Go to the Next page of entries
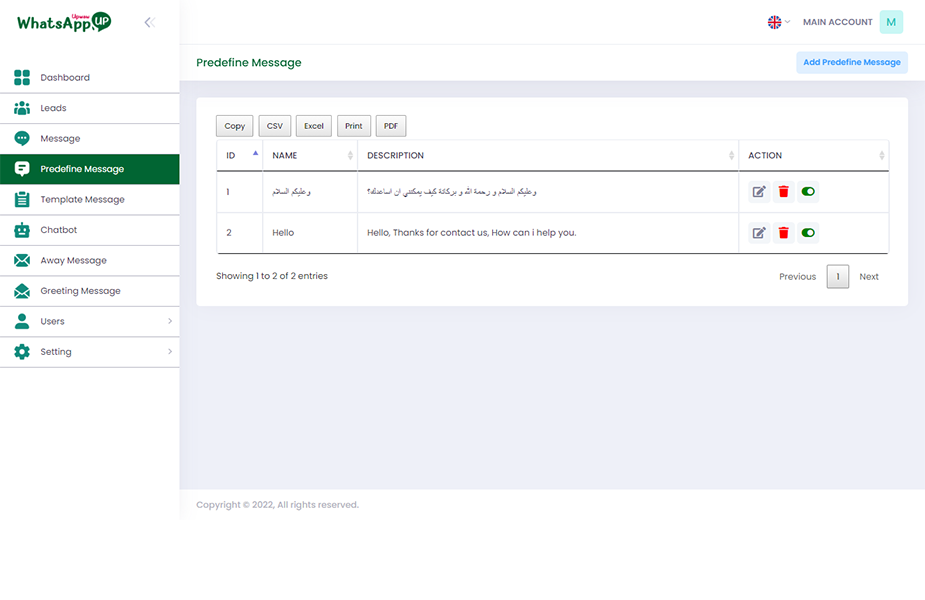The image size is (925, 600). pyautogui.click(x=869, y=276)
